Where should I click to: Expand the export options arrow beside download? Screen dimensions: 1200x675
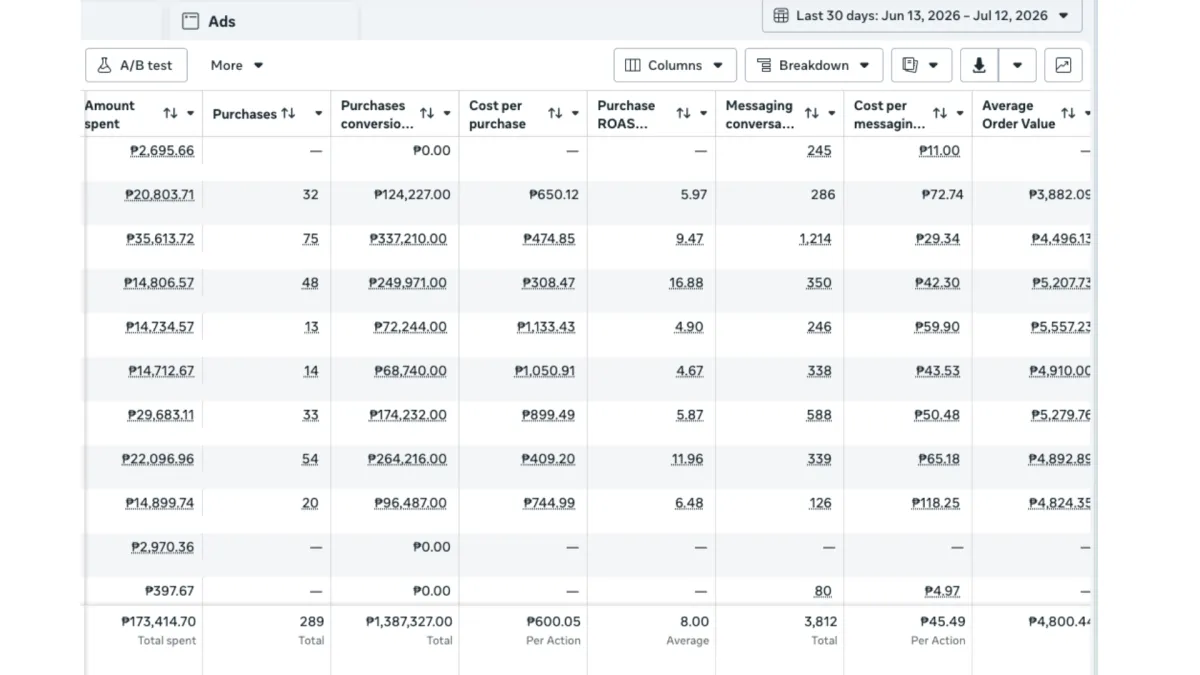coord(1017,65)
